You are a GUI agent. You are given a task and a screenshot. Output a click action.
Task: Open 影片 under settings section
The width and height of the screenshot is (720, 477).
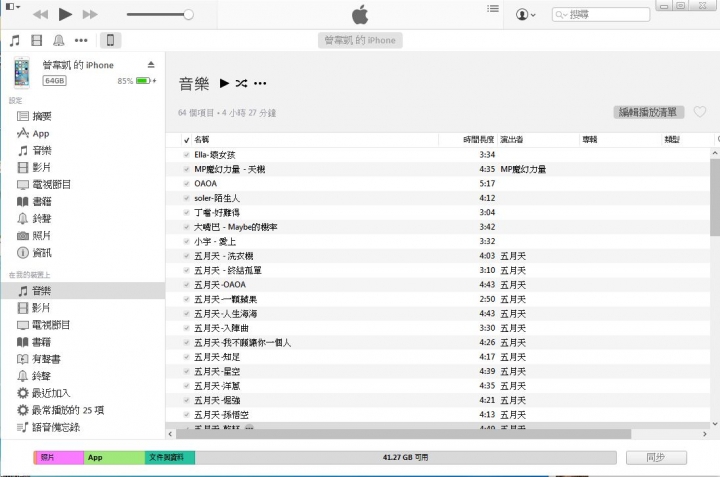pyautogui.click(x=34, y=168)
